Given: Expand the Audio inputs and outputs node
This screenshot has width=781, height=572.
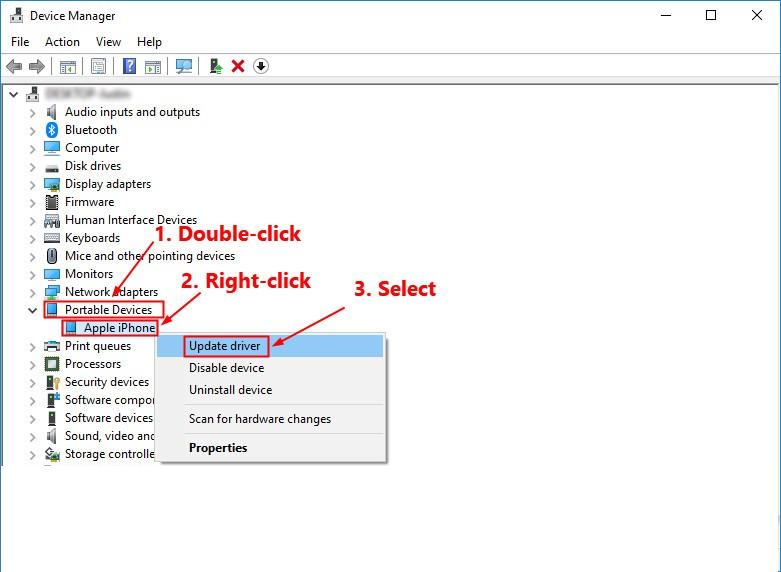Looking at the screenshot, I should click(32, 112).
